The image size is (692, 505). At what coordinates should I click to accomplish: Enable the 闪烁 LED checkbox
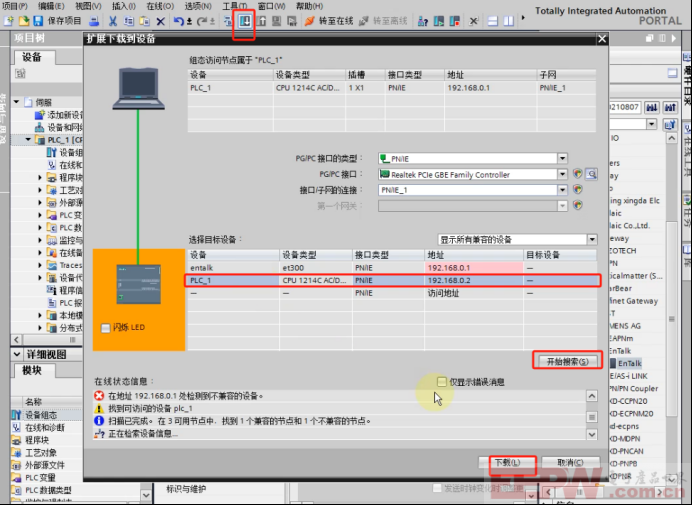[105, 328]
